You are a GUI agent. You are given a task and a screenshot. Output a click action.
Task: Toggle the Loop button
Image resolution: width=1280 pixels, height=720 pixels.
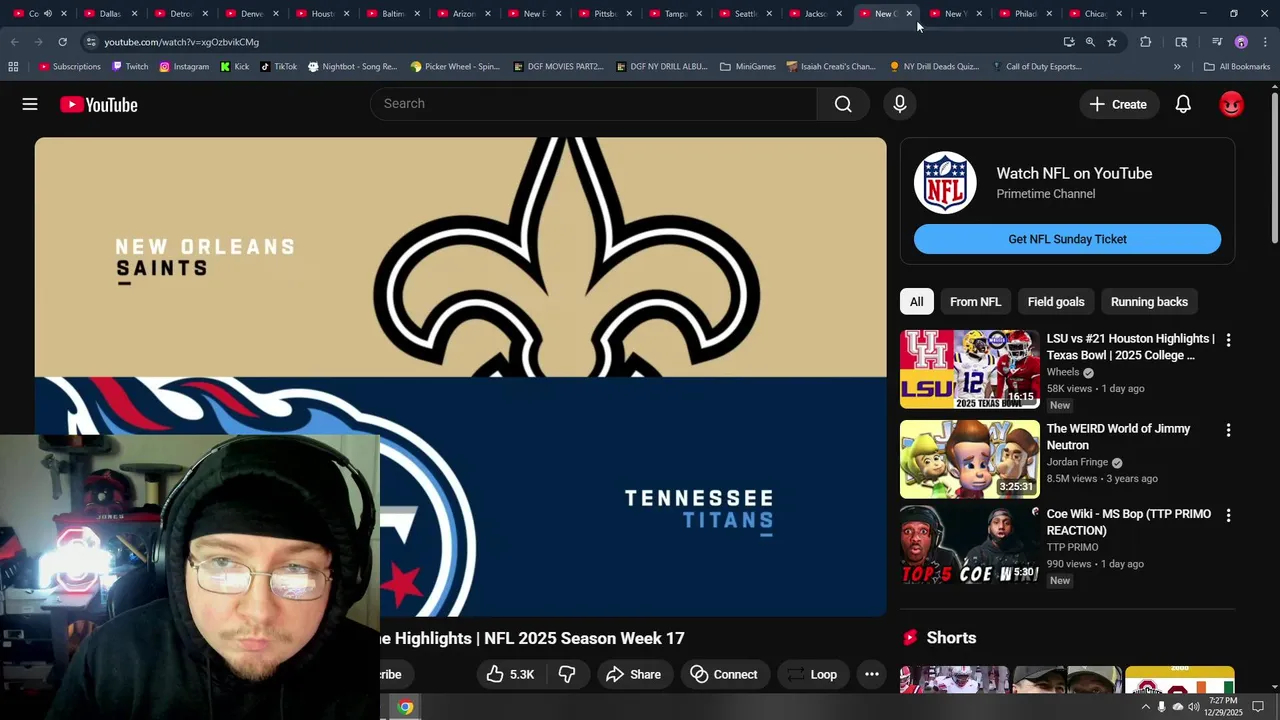point(811,674)
